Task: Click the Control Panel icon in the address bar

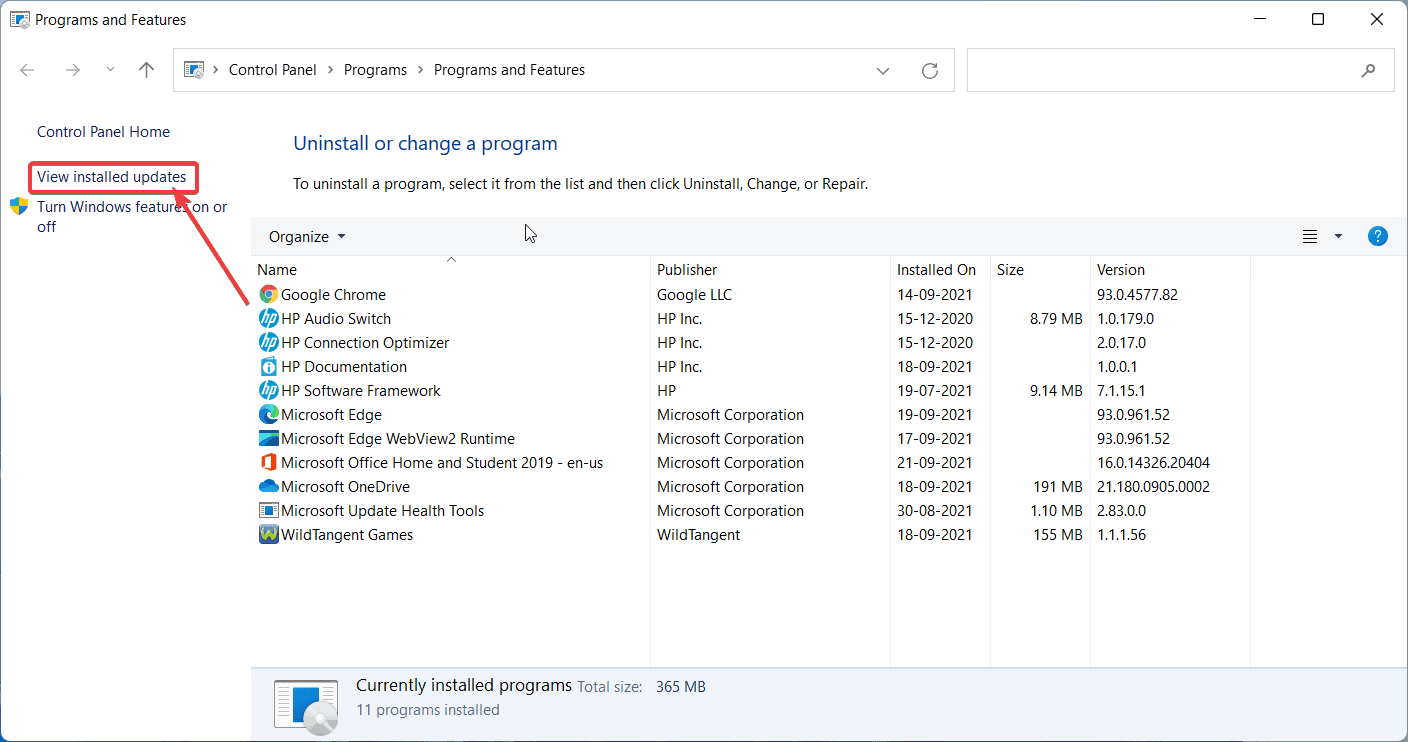Action: (195, 70)
